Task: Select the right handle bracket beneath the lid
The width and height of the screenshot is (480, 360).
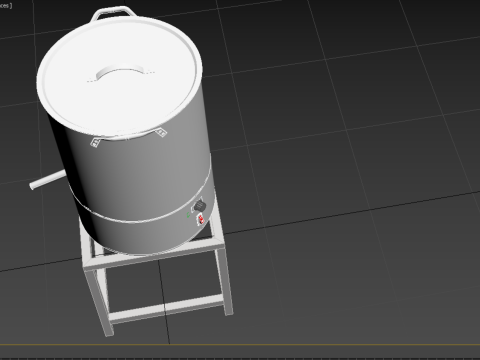Action: pos(161,133)
